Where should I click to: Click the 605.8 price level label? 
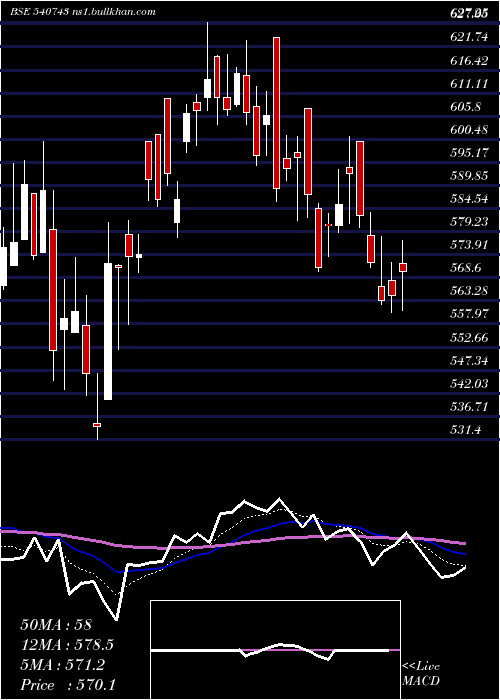pyautogui.click(x=465, y=107)
